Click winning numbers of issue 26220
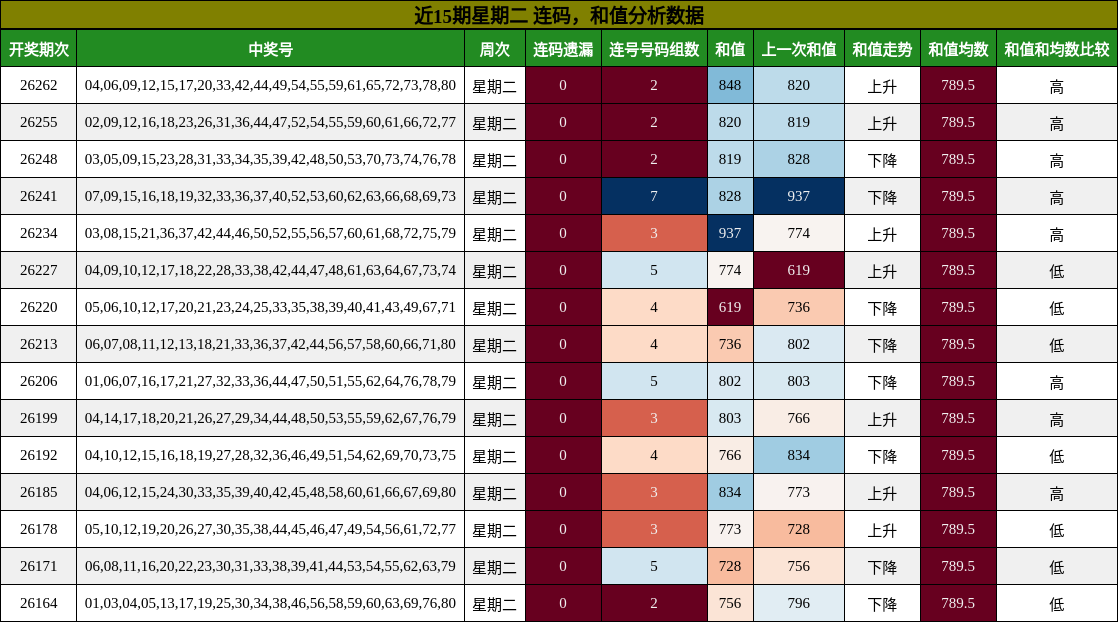Screen dimensions: 1118x622 (x=270, y=307)
